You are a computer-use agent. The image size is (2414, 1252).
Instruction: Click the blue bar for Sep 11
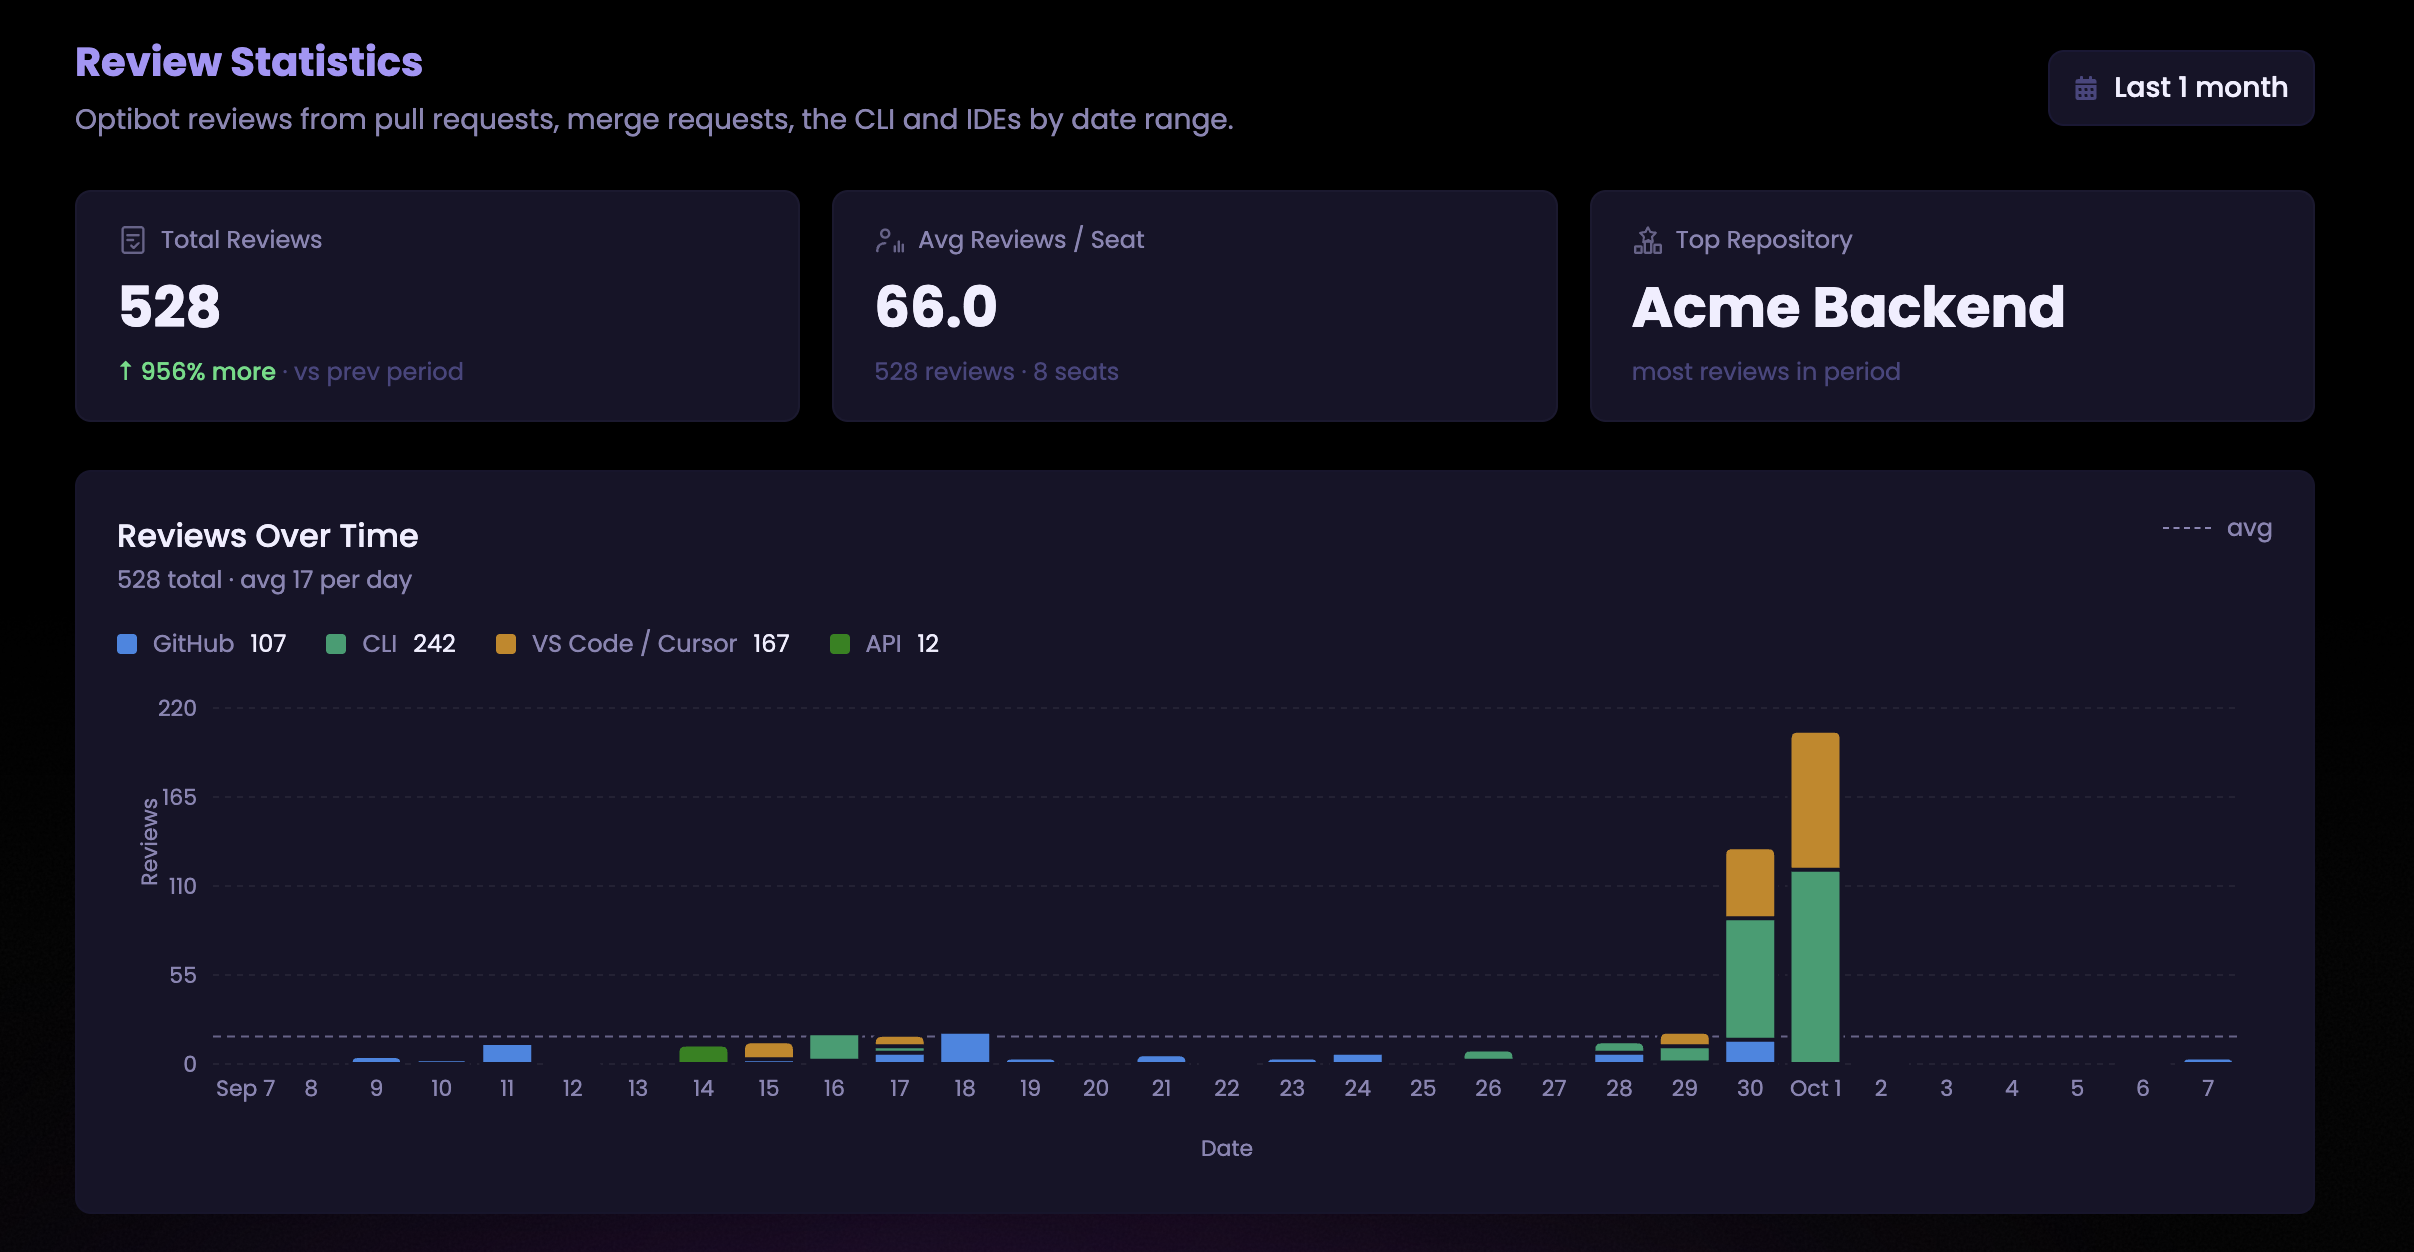click(507, 1053)
